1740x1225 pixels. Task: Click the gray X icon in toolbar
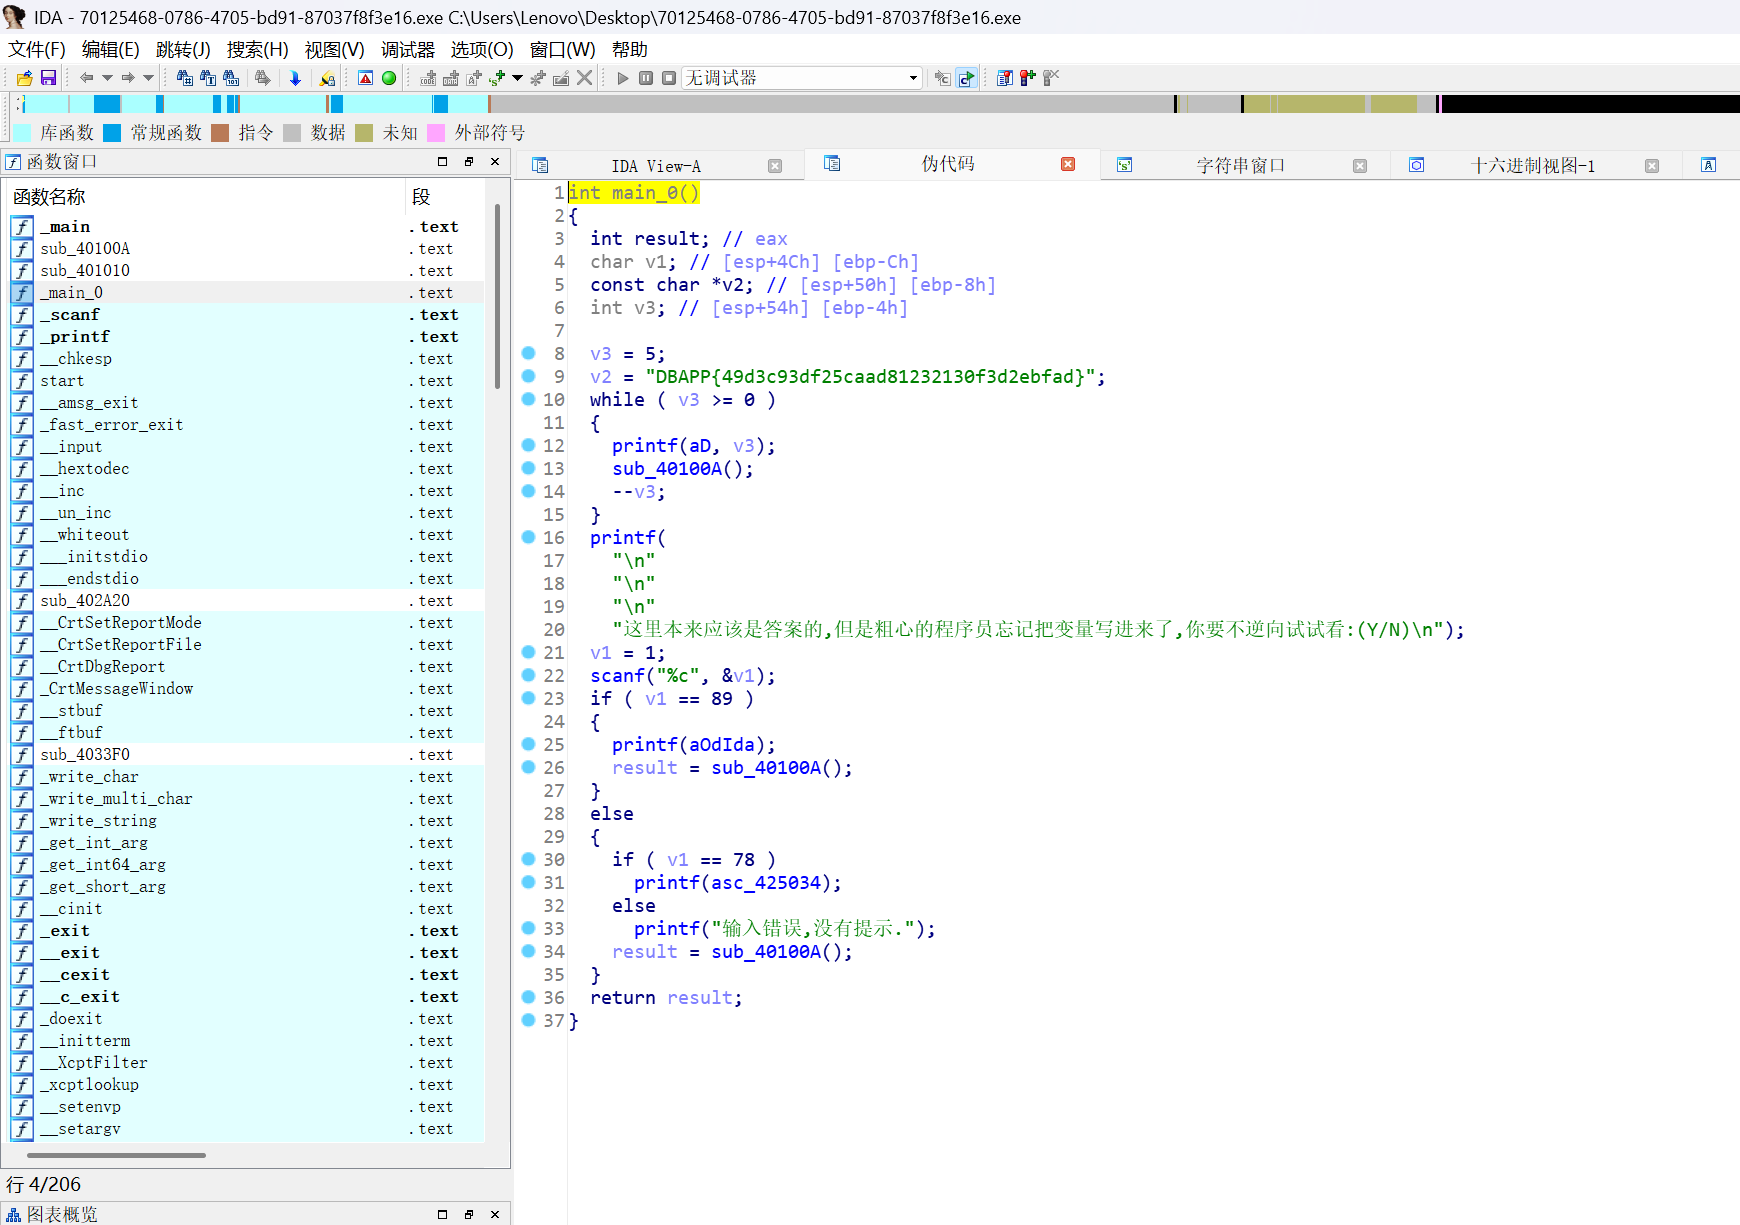click(585, 78)
